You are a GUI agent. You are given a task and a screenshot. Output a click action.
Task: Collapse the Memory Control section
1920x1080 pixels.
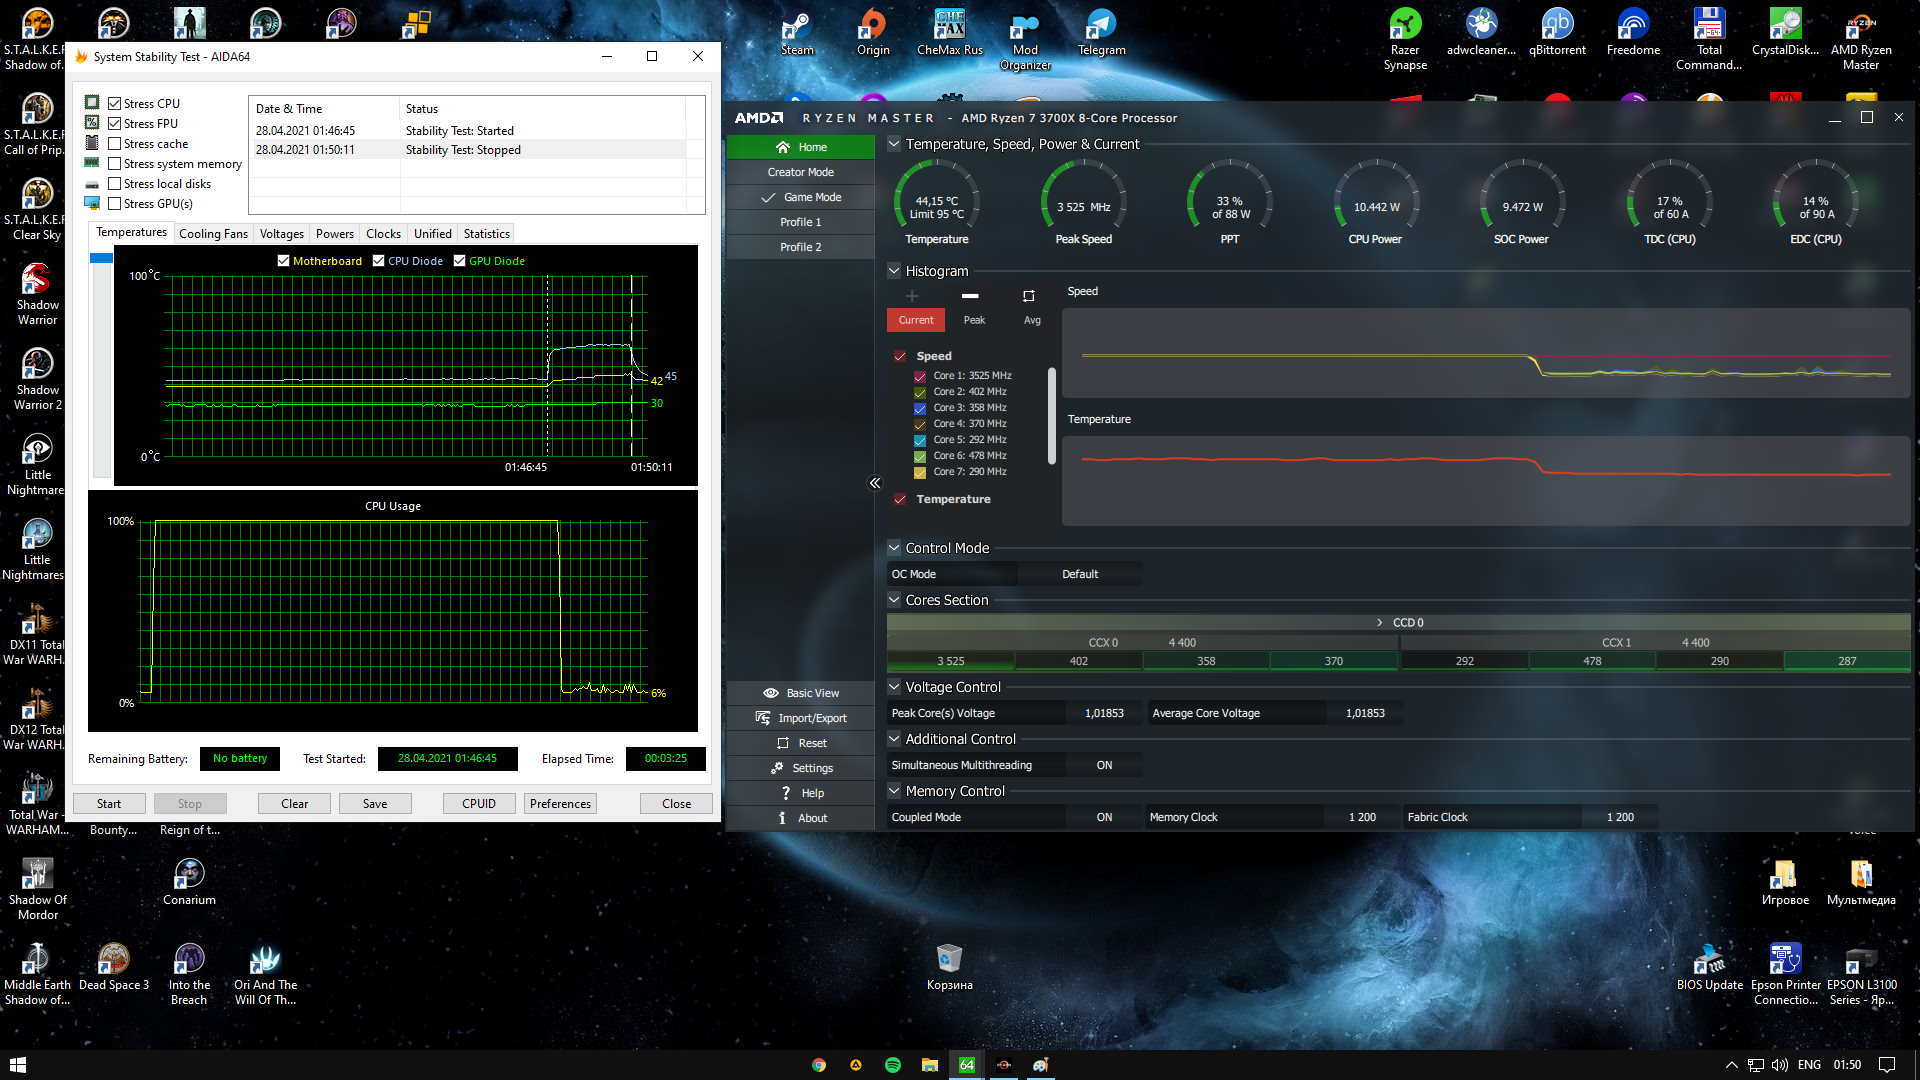[x=894, y=790]
